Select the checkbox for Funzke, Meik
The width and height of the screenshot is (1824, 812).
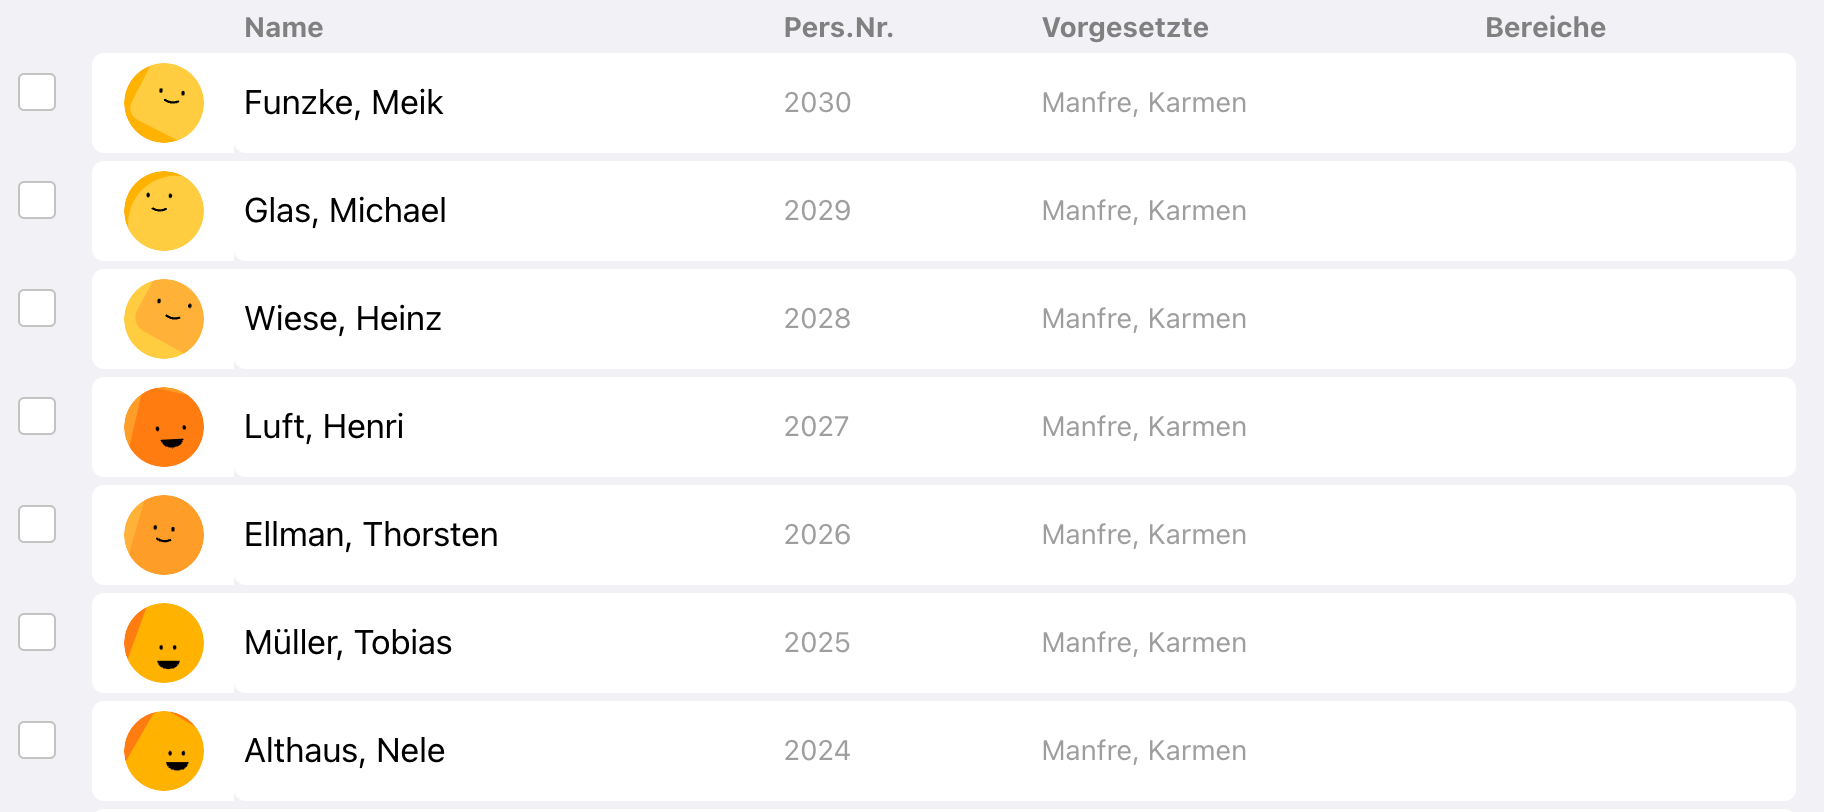tap(37, 92)
